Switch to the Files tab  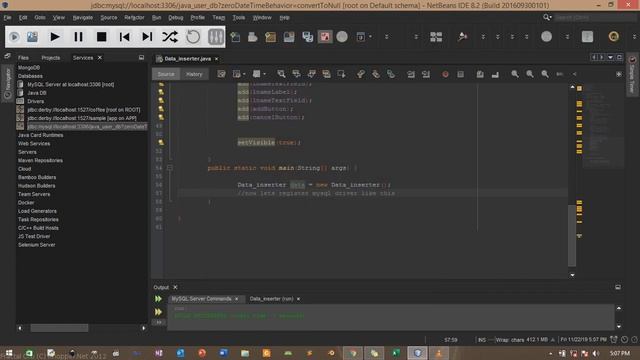click(x=23, y=58)
